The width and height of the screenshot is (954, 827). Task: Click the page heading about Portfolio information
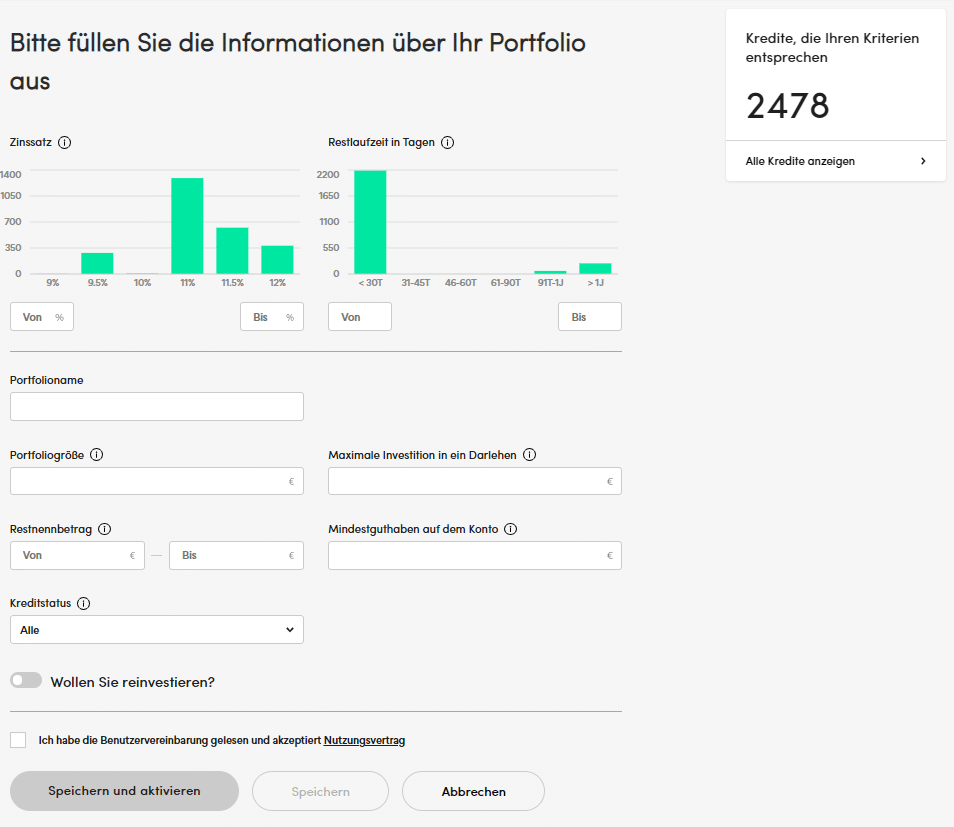coord(298,61)
